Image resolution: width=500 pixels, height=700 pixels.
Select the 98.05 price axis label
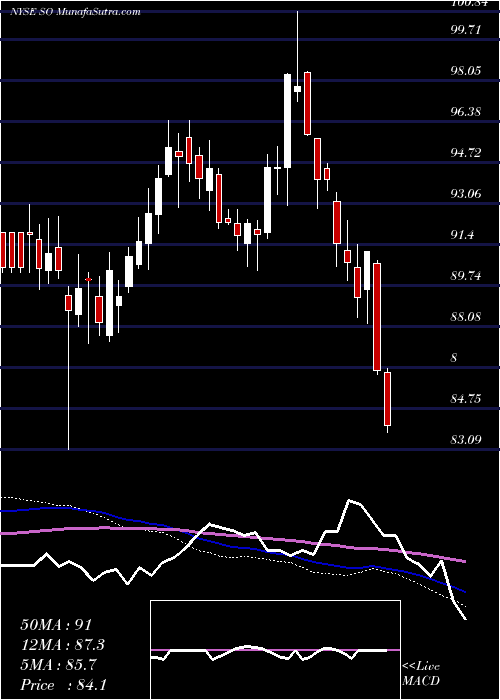click(x=467, y=71)
